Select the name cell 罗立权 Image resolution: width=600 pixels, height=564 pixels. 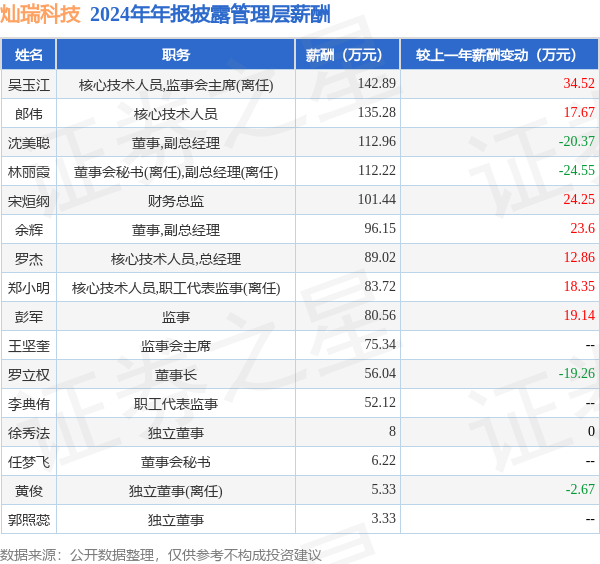click(29, 375)
